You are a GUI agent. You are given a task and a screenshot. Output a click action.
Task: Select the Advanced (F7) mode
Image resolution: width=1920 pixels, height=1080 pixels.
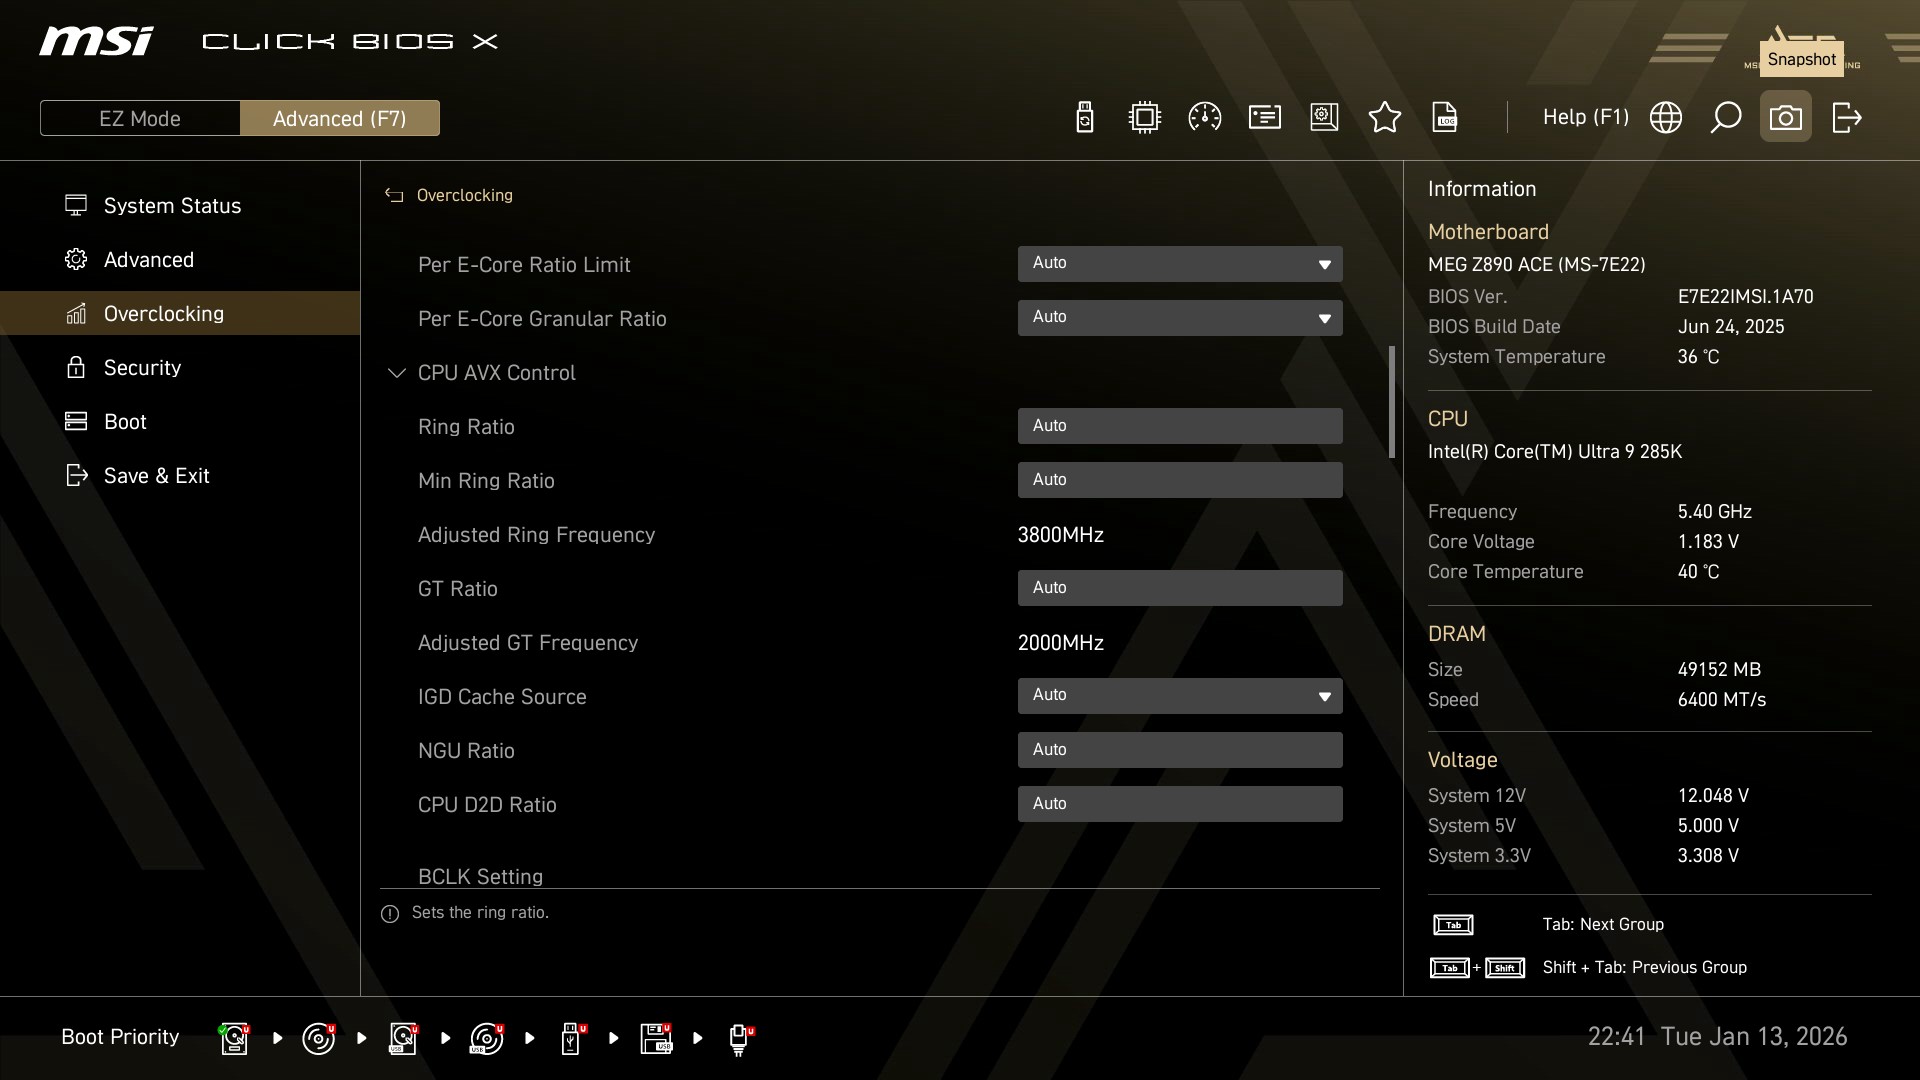point(339,118)
